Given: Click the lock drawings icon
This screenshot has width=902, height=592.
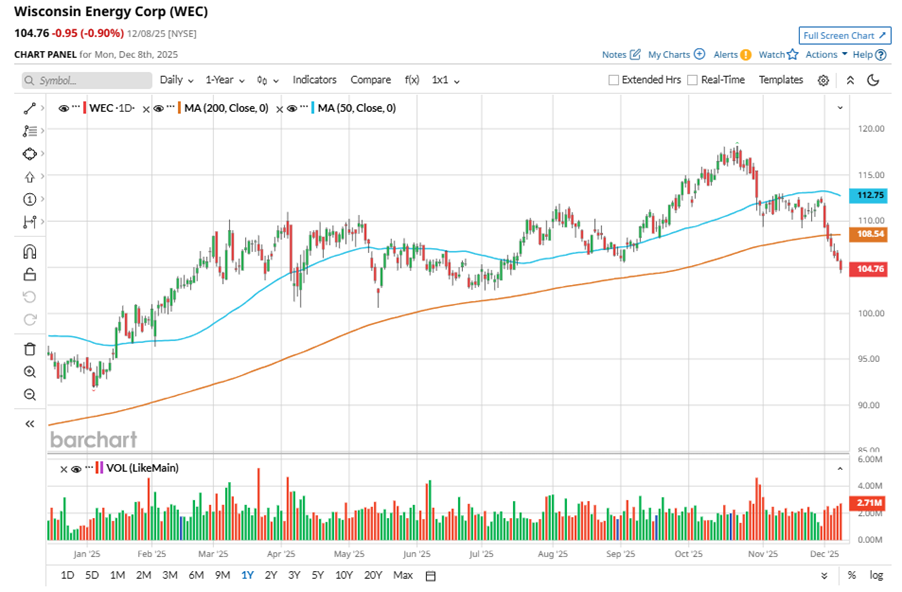Looking at the screenshot, I should (29, 275).
